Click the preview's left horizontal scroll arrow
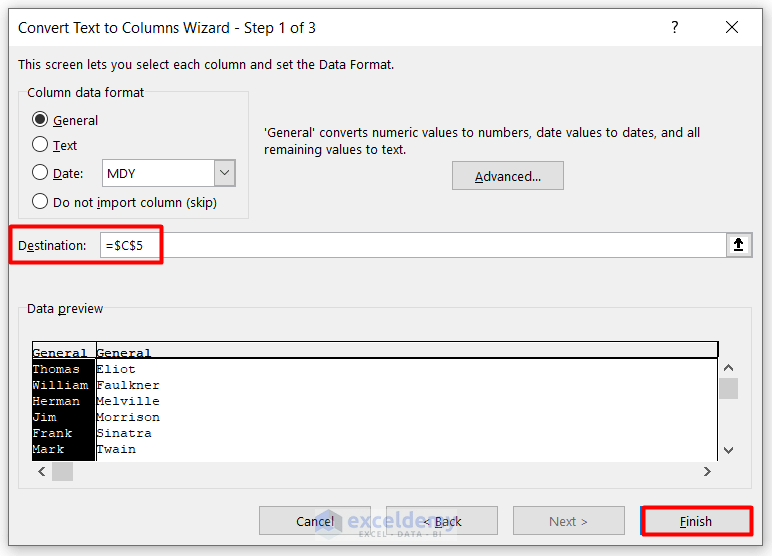 (42, 471)
